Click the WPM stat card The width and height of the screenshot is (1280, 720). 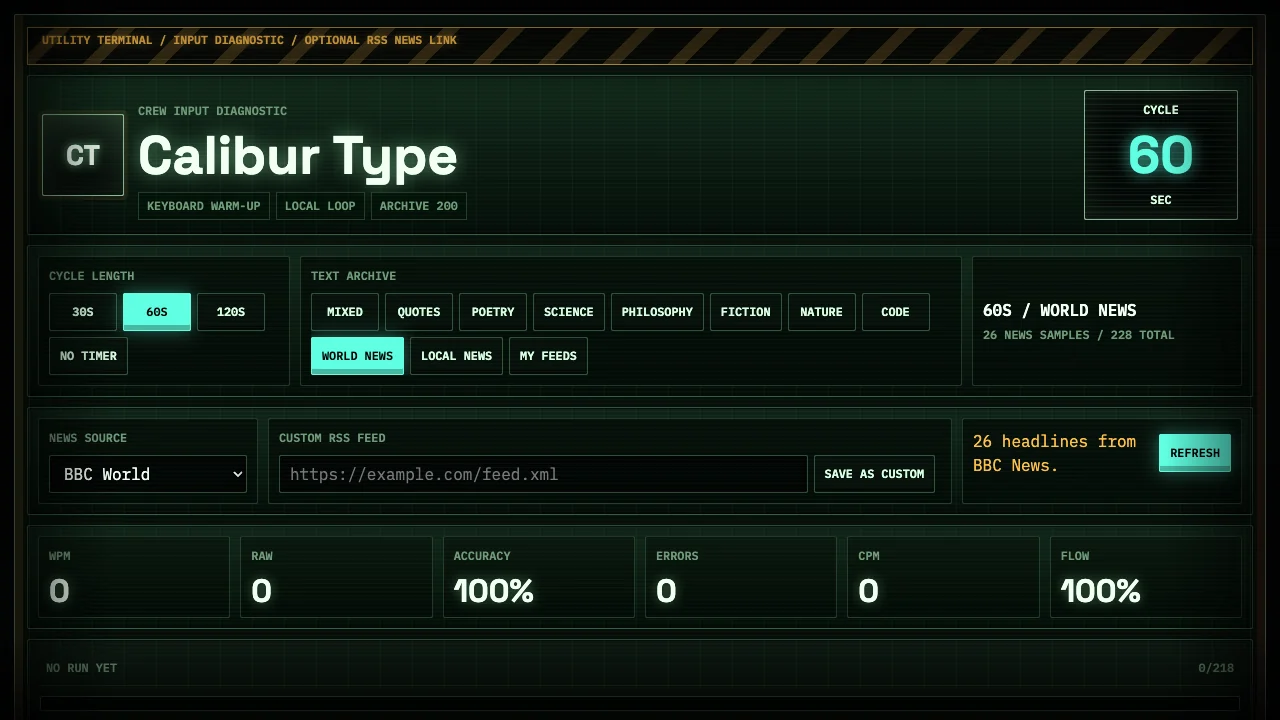(x=134, y=577)
